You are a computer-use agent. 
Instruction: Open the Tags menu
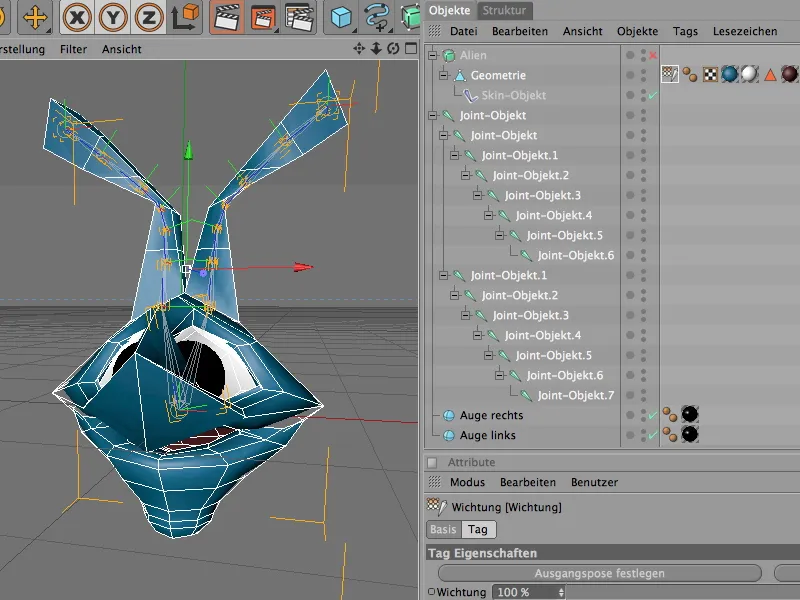coord(685,31)
